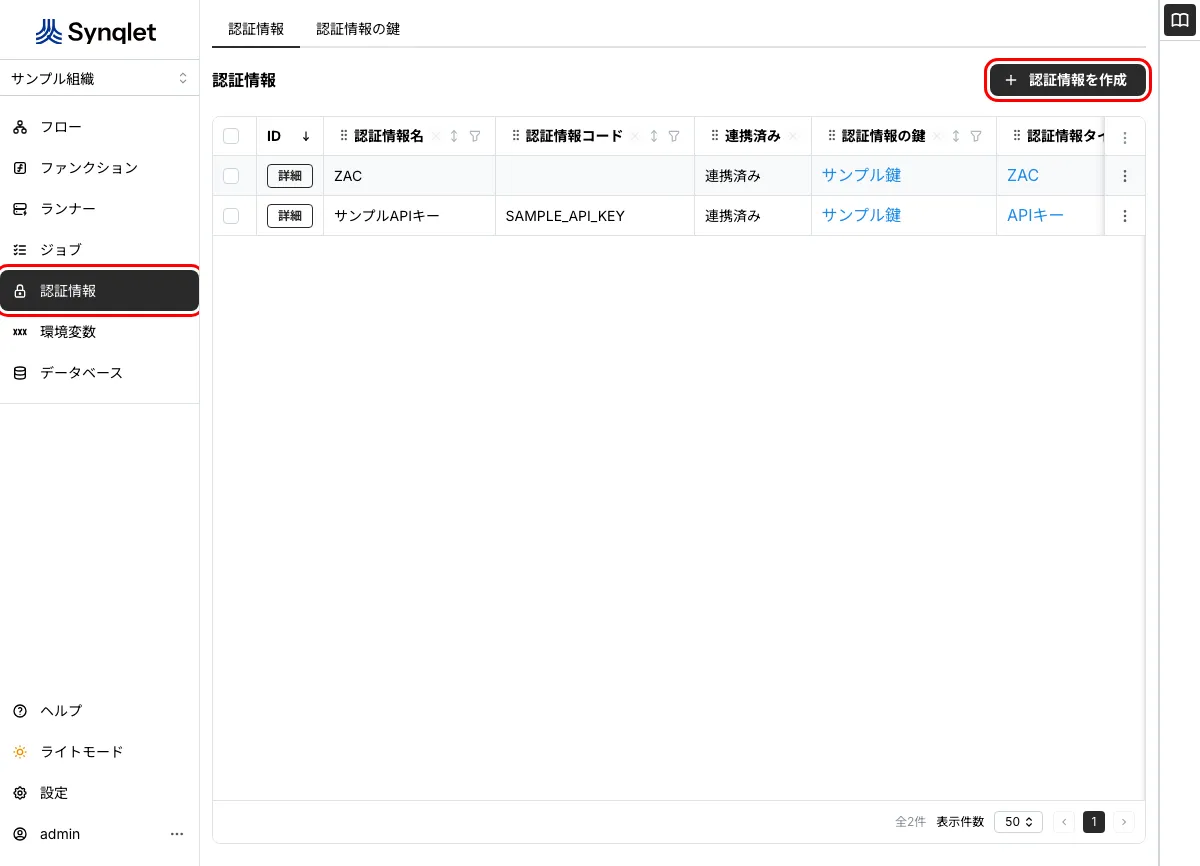Filter the 認証情報の鍵 column
Image resolution: width=1200 pixels, height=866 pixels.
976,136
